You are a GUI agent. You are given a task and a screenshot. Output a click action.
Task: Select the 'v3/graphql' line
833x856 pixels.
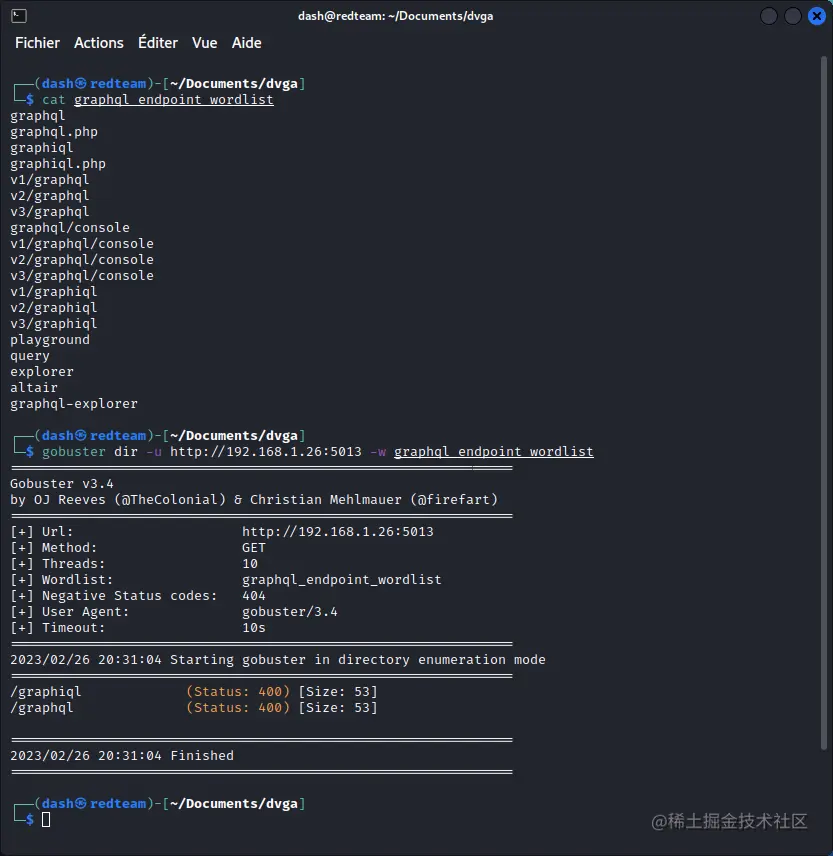click(50, 212)
